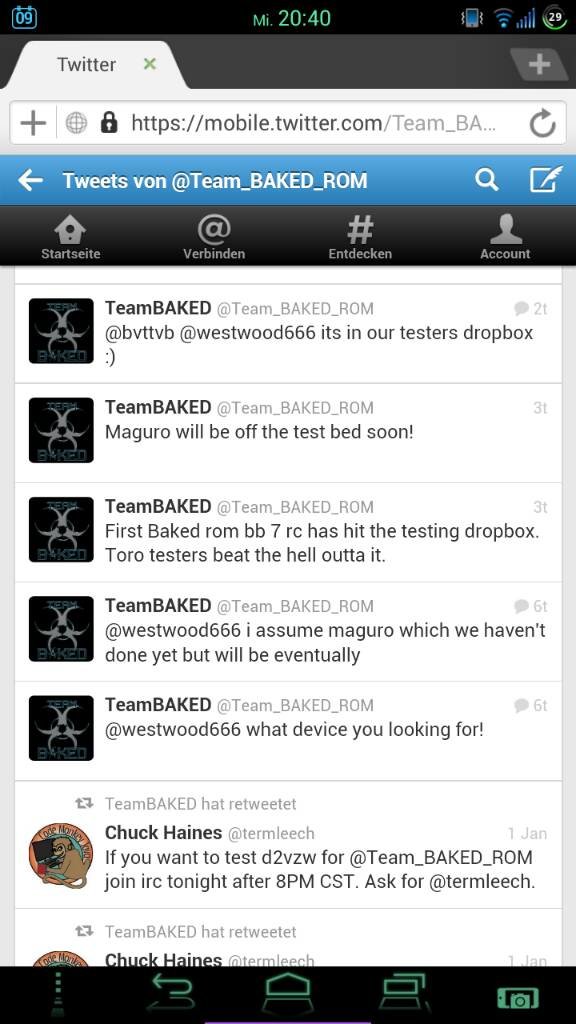Compose a new tweet with quill icon

click(x=545, y=180)
